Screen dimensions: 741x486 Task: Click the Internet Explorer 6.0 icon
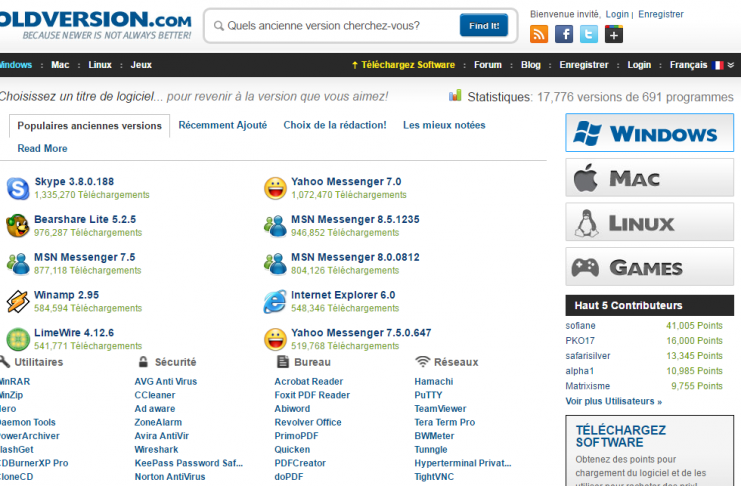pos(276,302)
